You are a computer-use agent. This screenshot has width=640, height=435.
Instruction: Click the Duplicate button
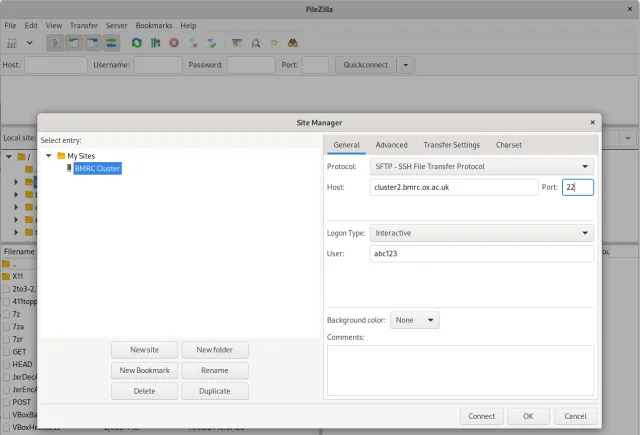tap(215, 391)
